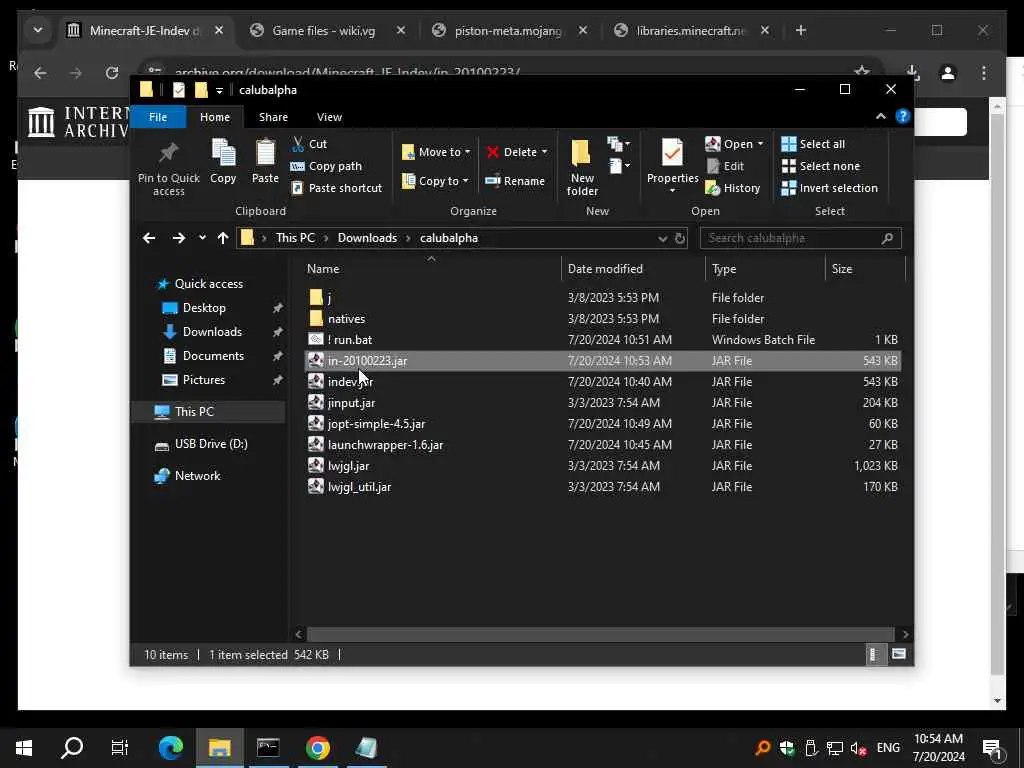Open Microsoft Edge from the taskbar
The width and height of the screenshot is (1024, 768).
point(171,748)
